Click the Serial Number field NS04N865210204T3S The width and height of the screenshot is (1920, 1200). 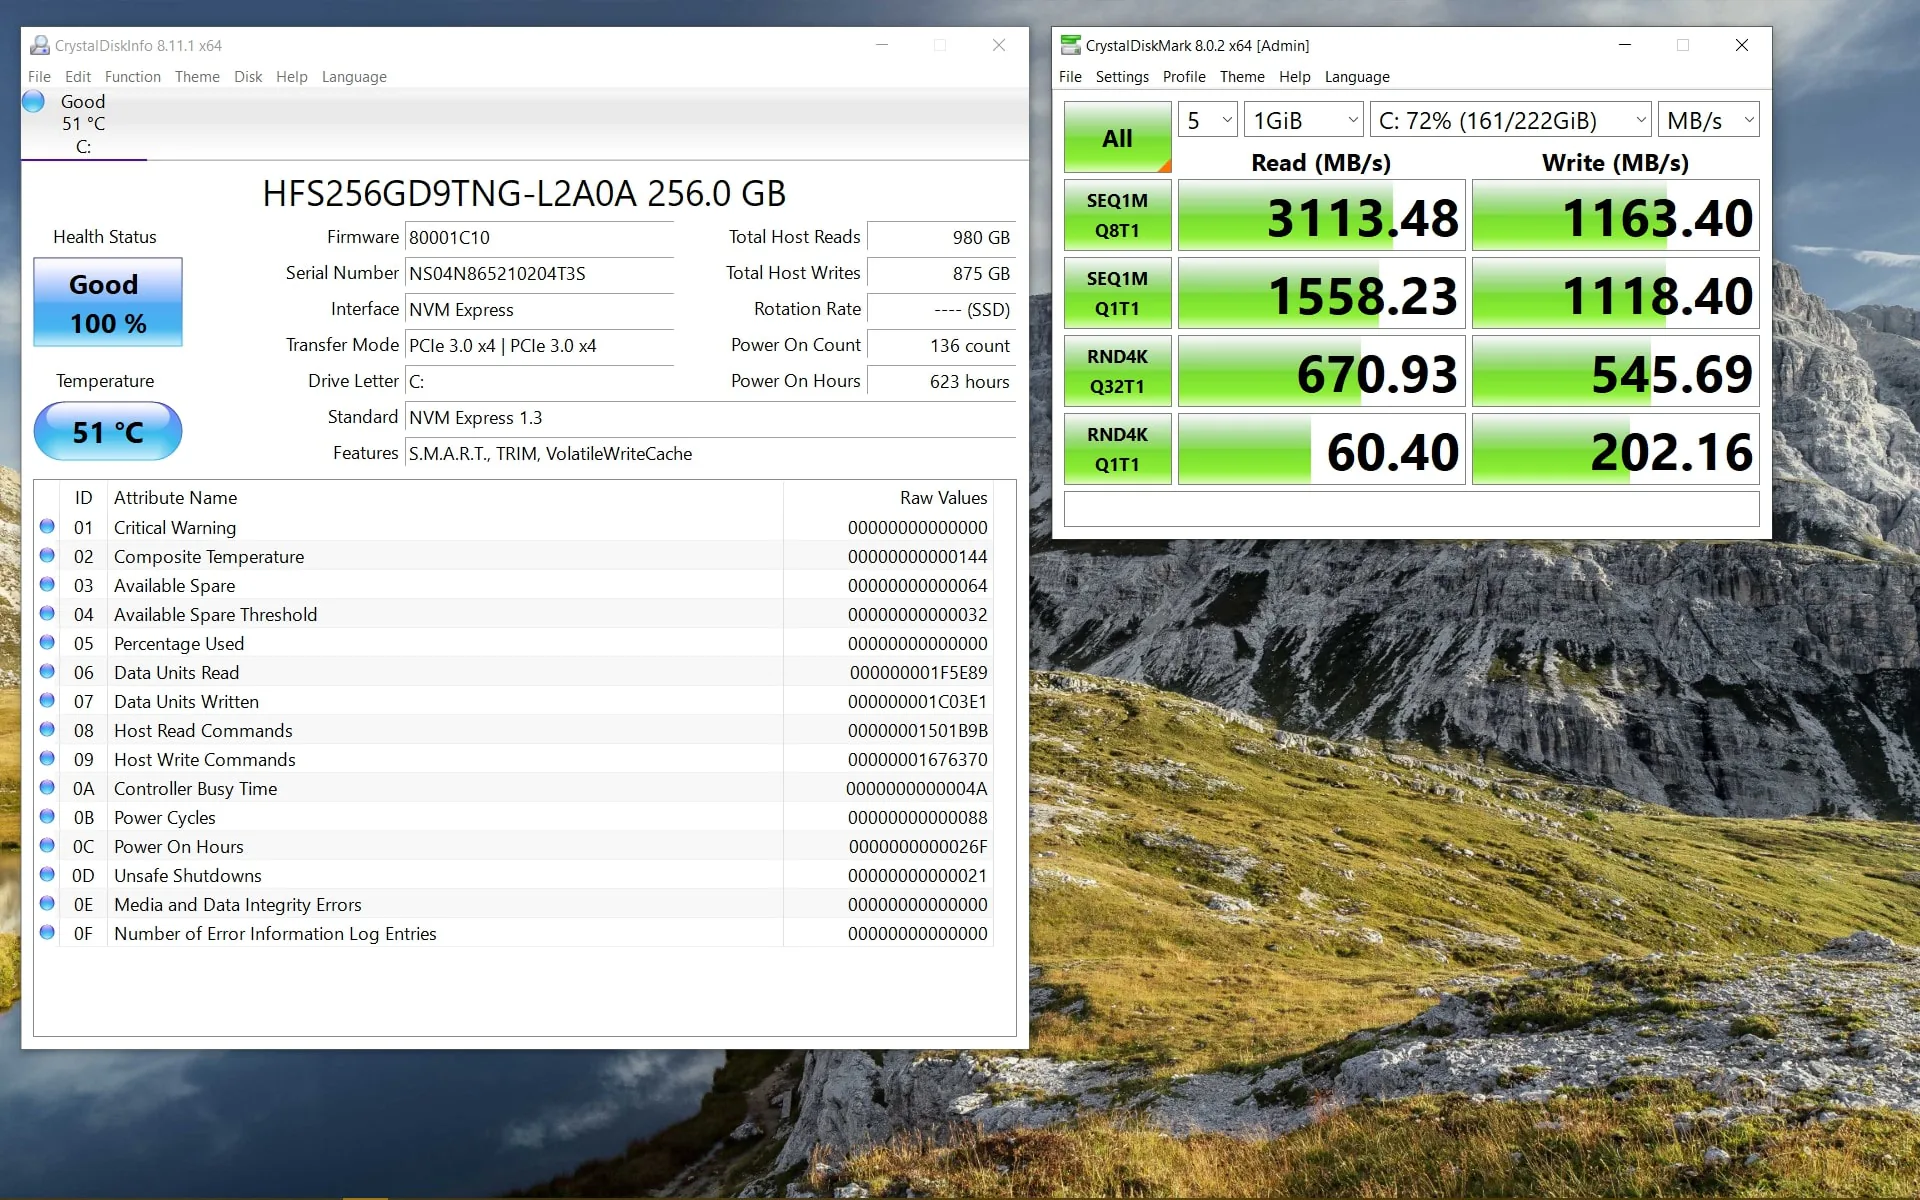pos(539,274)
